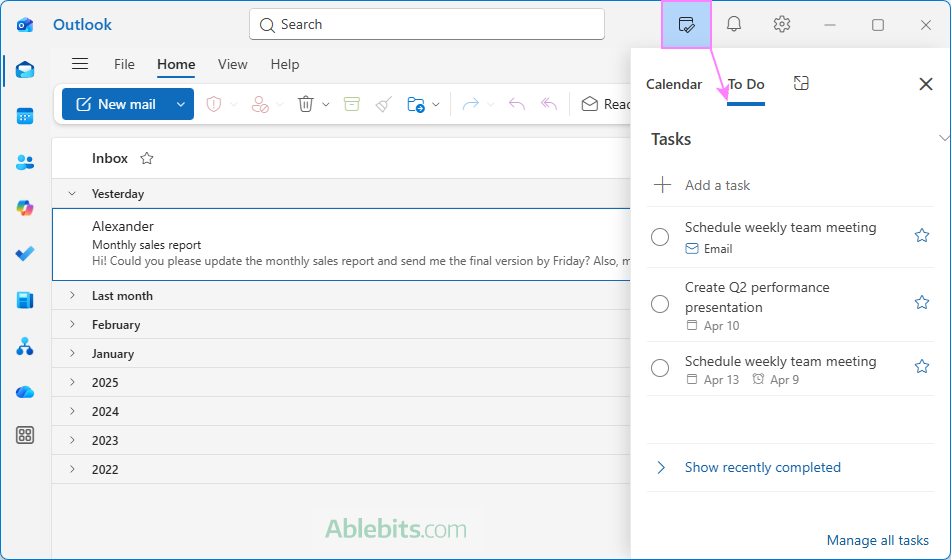Image resolution: width=951 pixels, height=560 pixels.
Task: Expand the February group
Action: pos(72,325)
